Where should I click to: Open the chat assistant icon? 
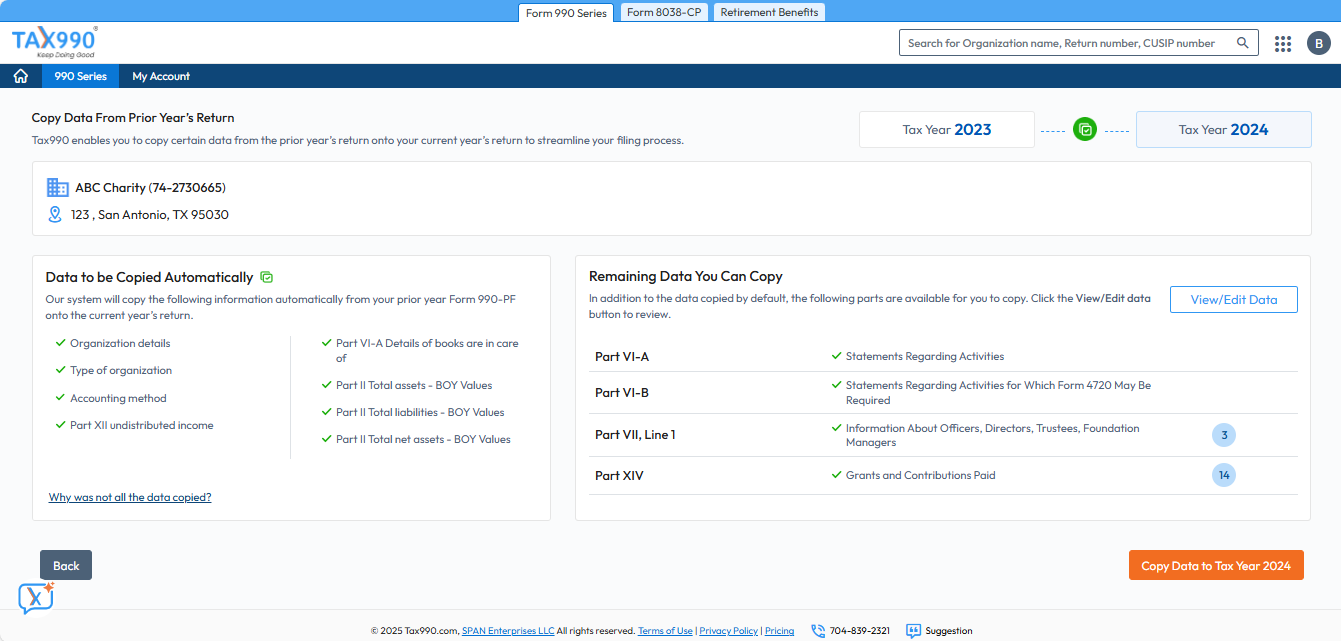[x=36, y=597]
